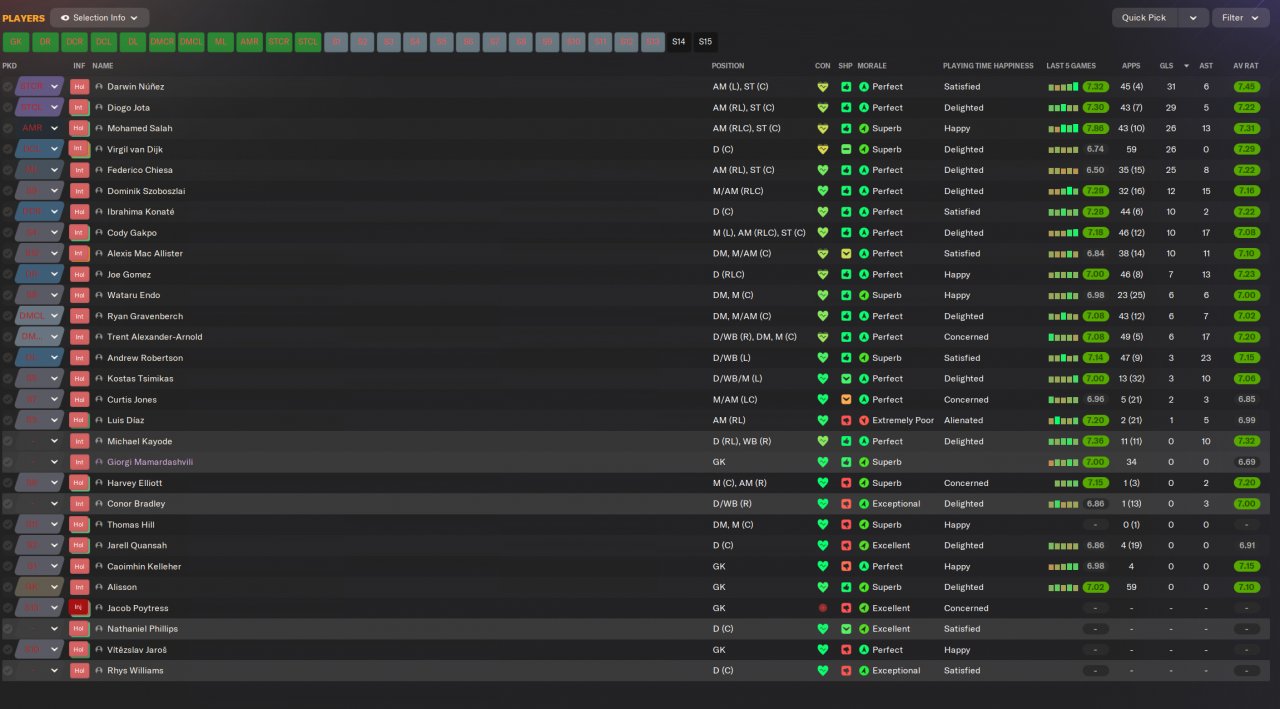
Task: Toggle the pick checkbox for Giorgi Mamardashvili
Action: click(8, 462)
